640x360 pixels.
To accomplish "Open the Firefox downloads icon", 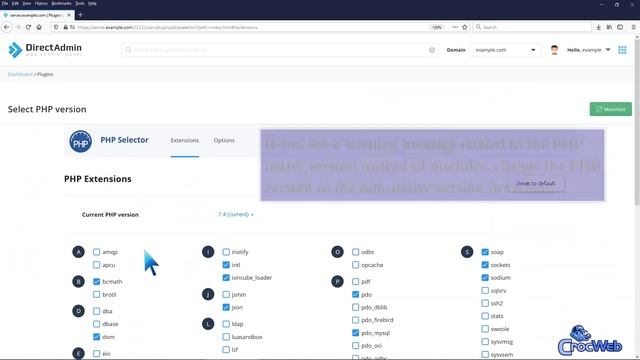I will pos(598,27).
